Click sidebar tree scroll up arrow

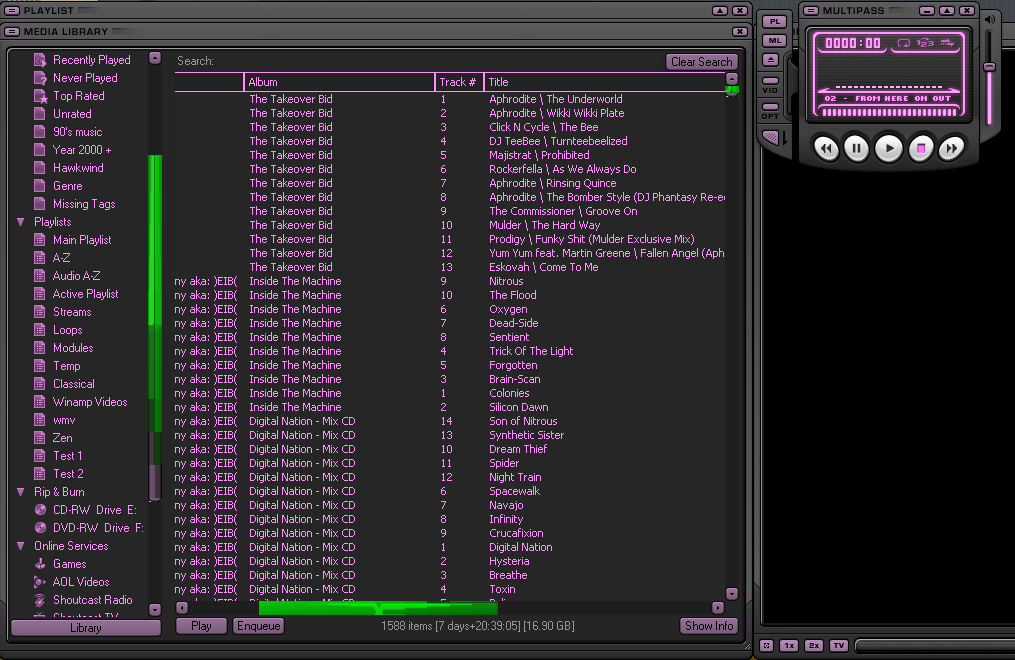pos(155,58)
